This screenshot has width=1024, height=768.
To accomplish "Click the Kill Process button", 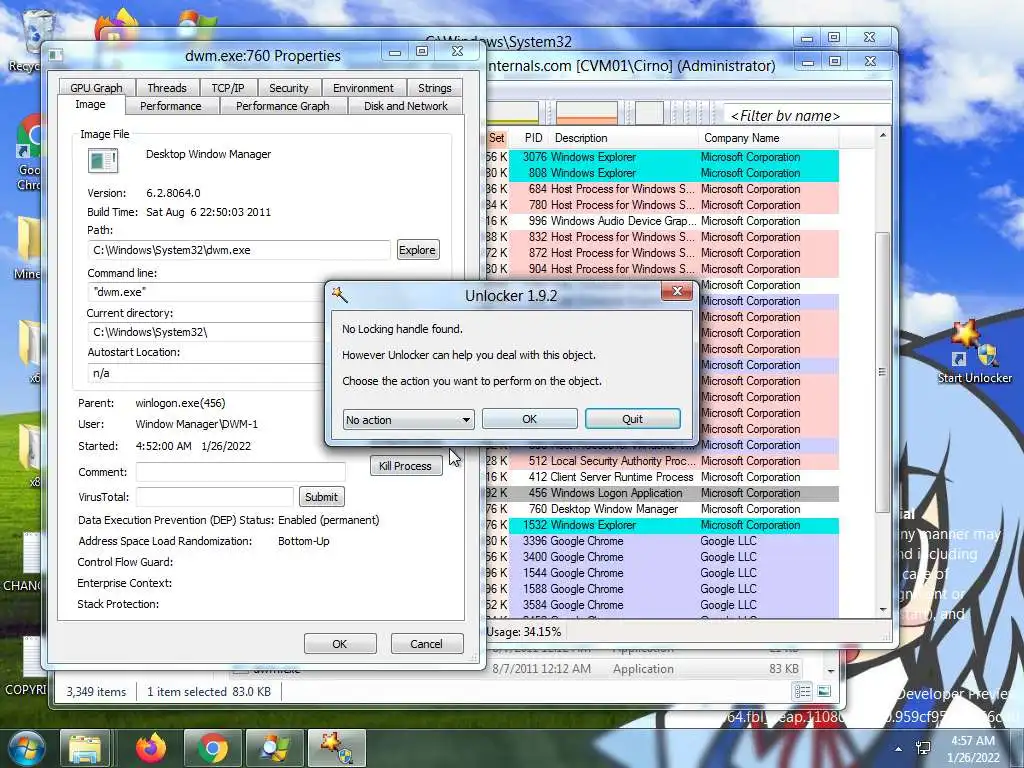I will coord(405,466).
